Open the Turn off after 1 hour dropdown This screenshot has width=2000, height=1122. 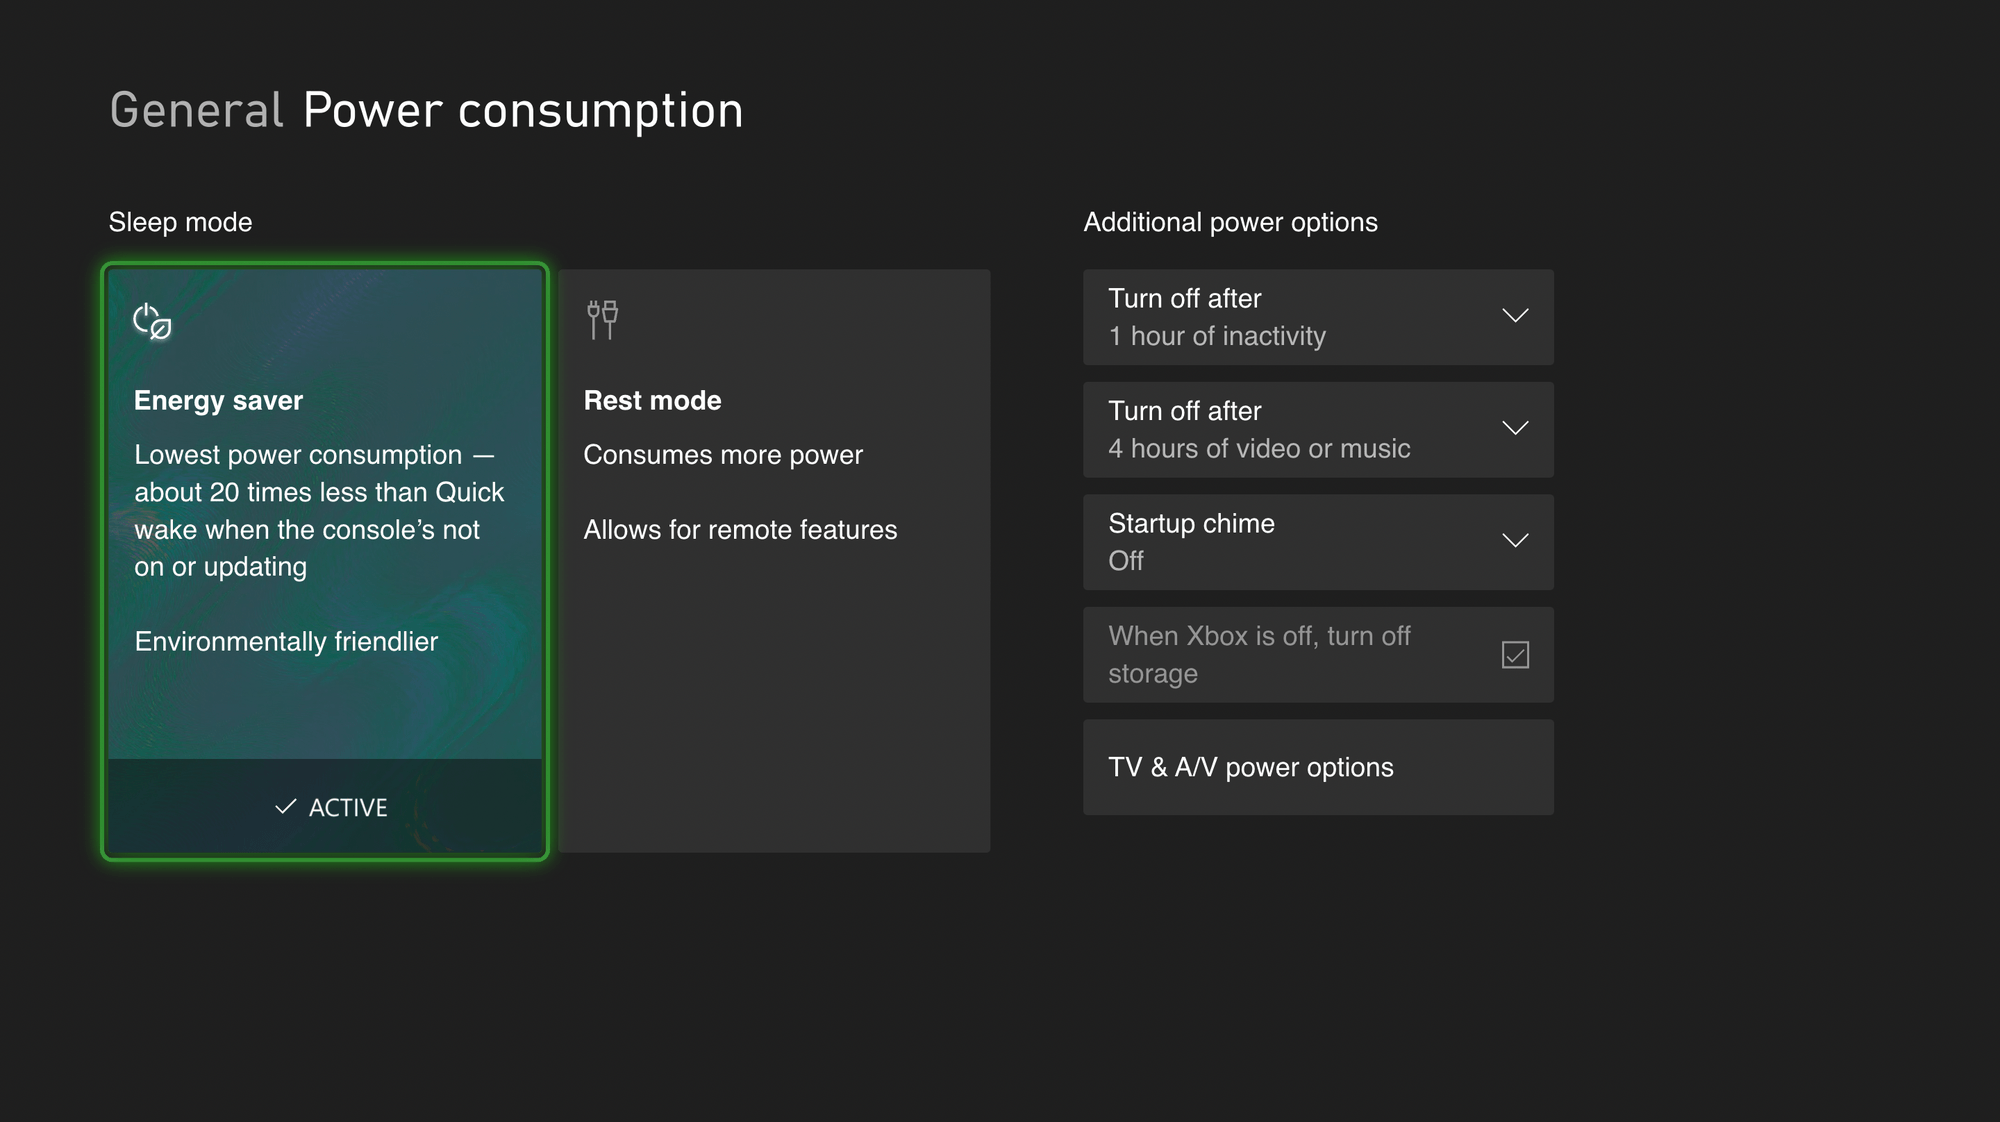click(x=1317, y=316)
